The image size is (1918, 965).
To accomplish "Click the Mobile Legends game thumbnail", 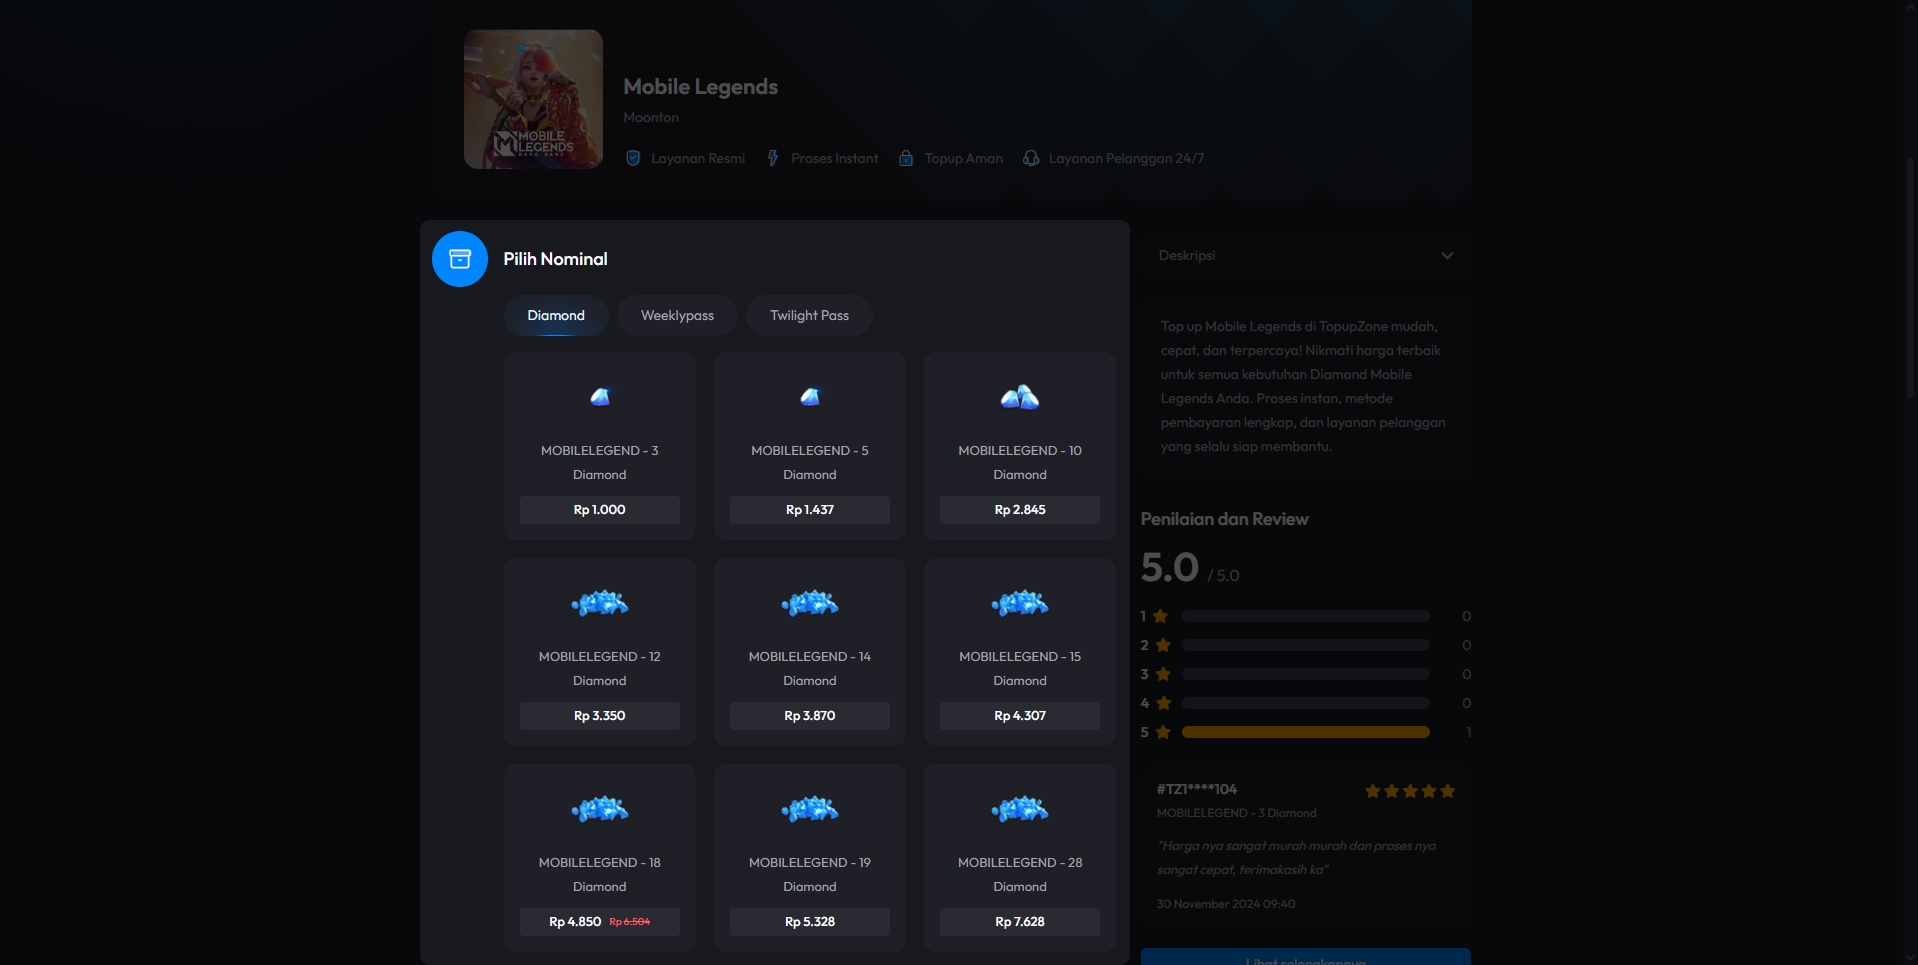I will [x=533, y=99].
